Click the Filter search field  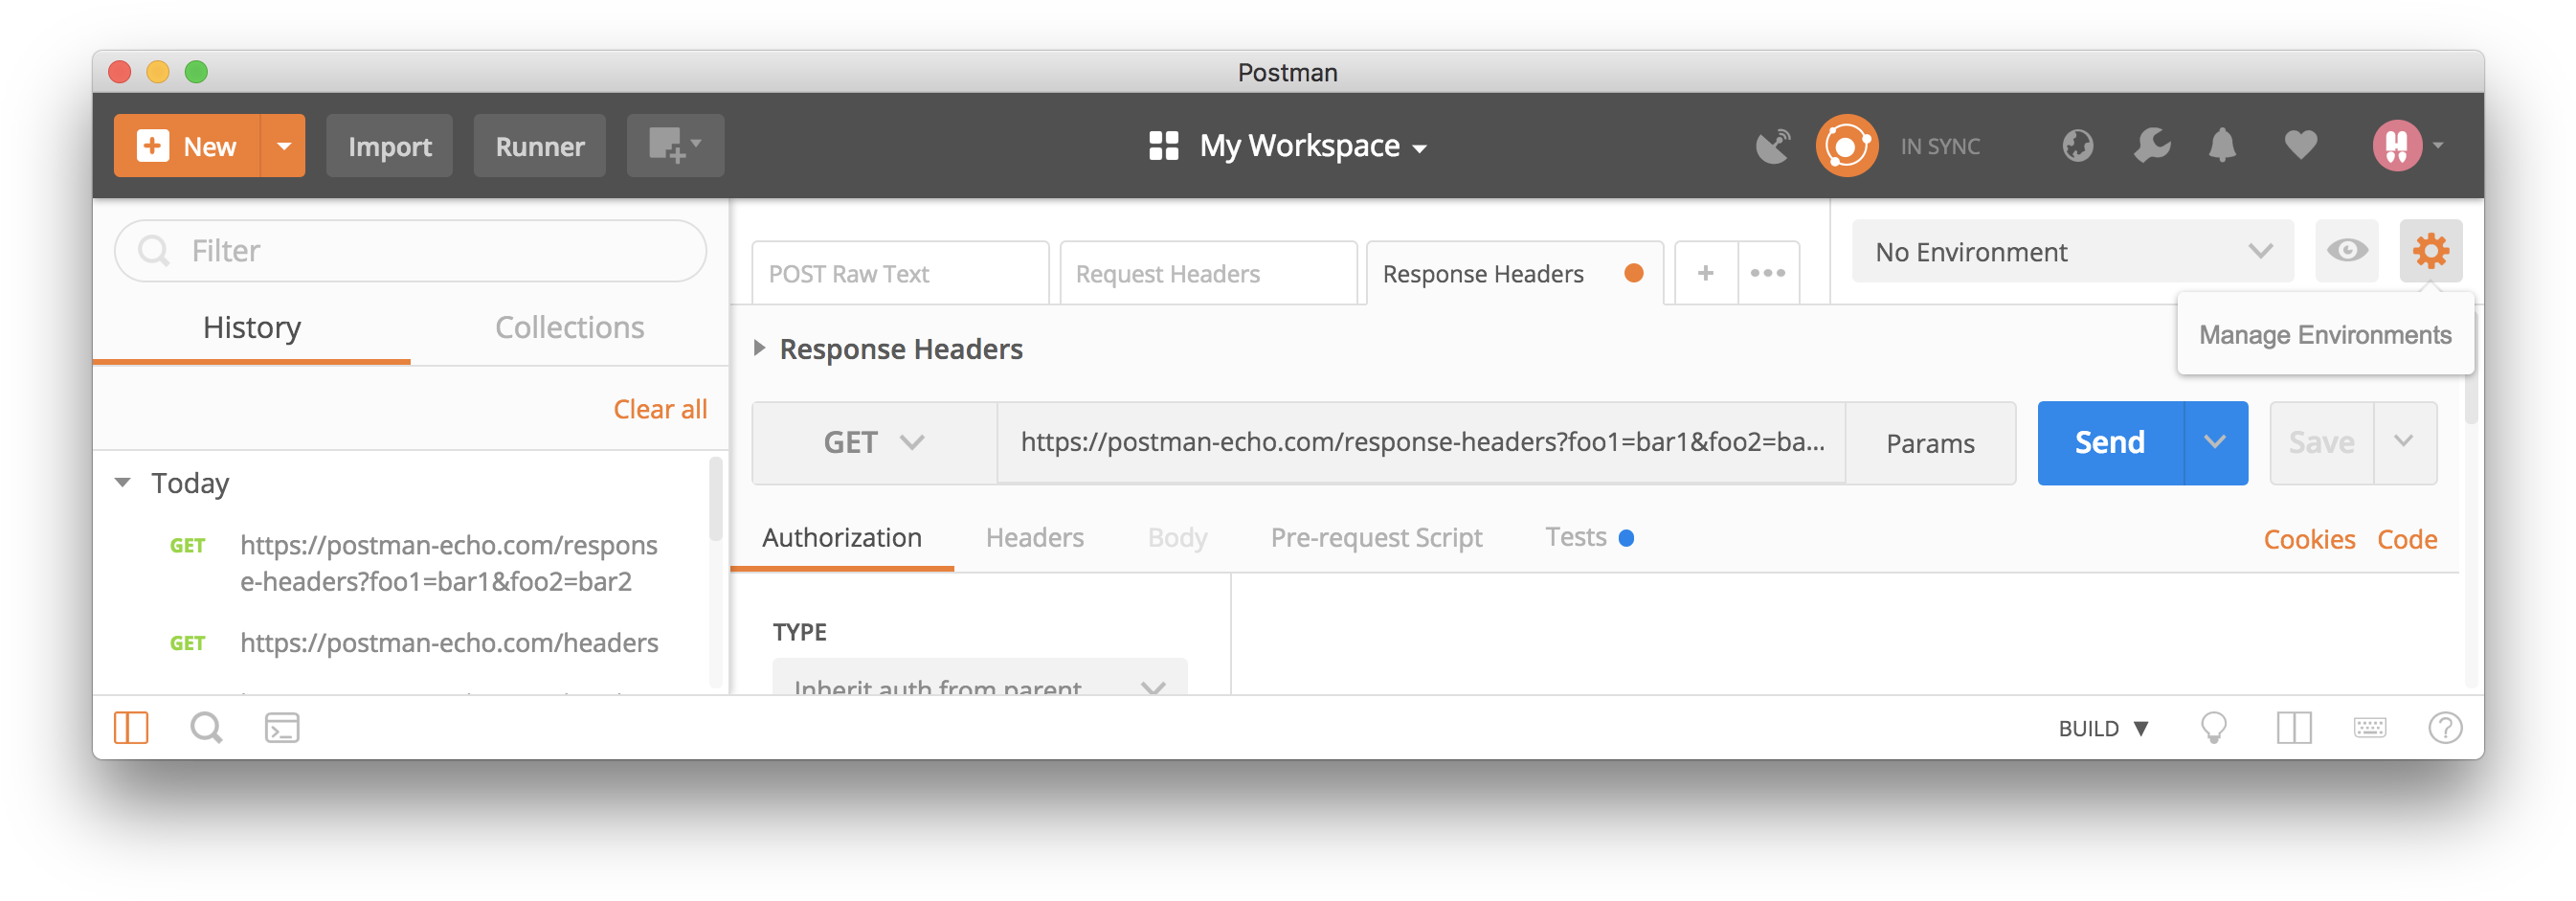point(410,251)
